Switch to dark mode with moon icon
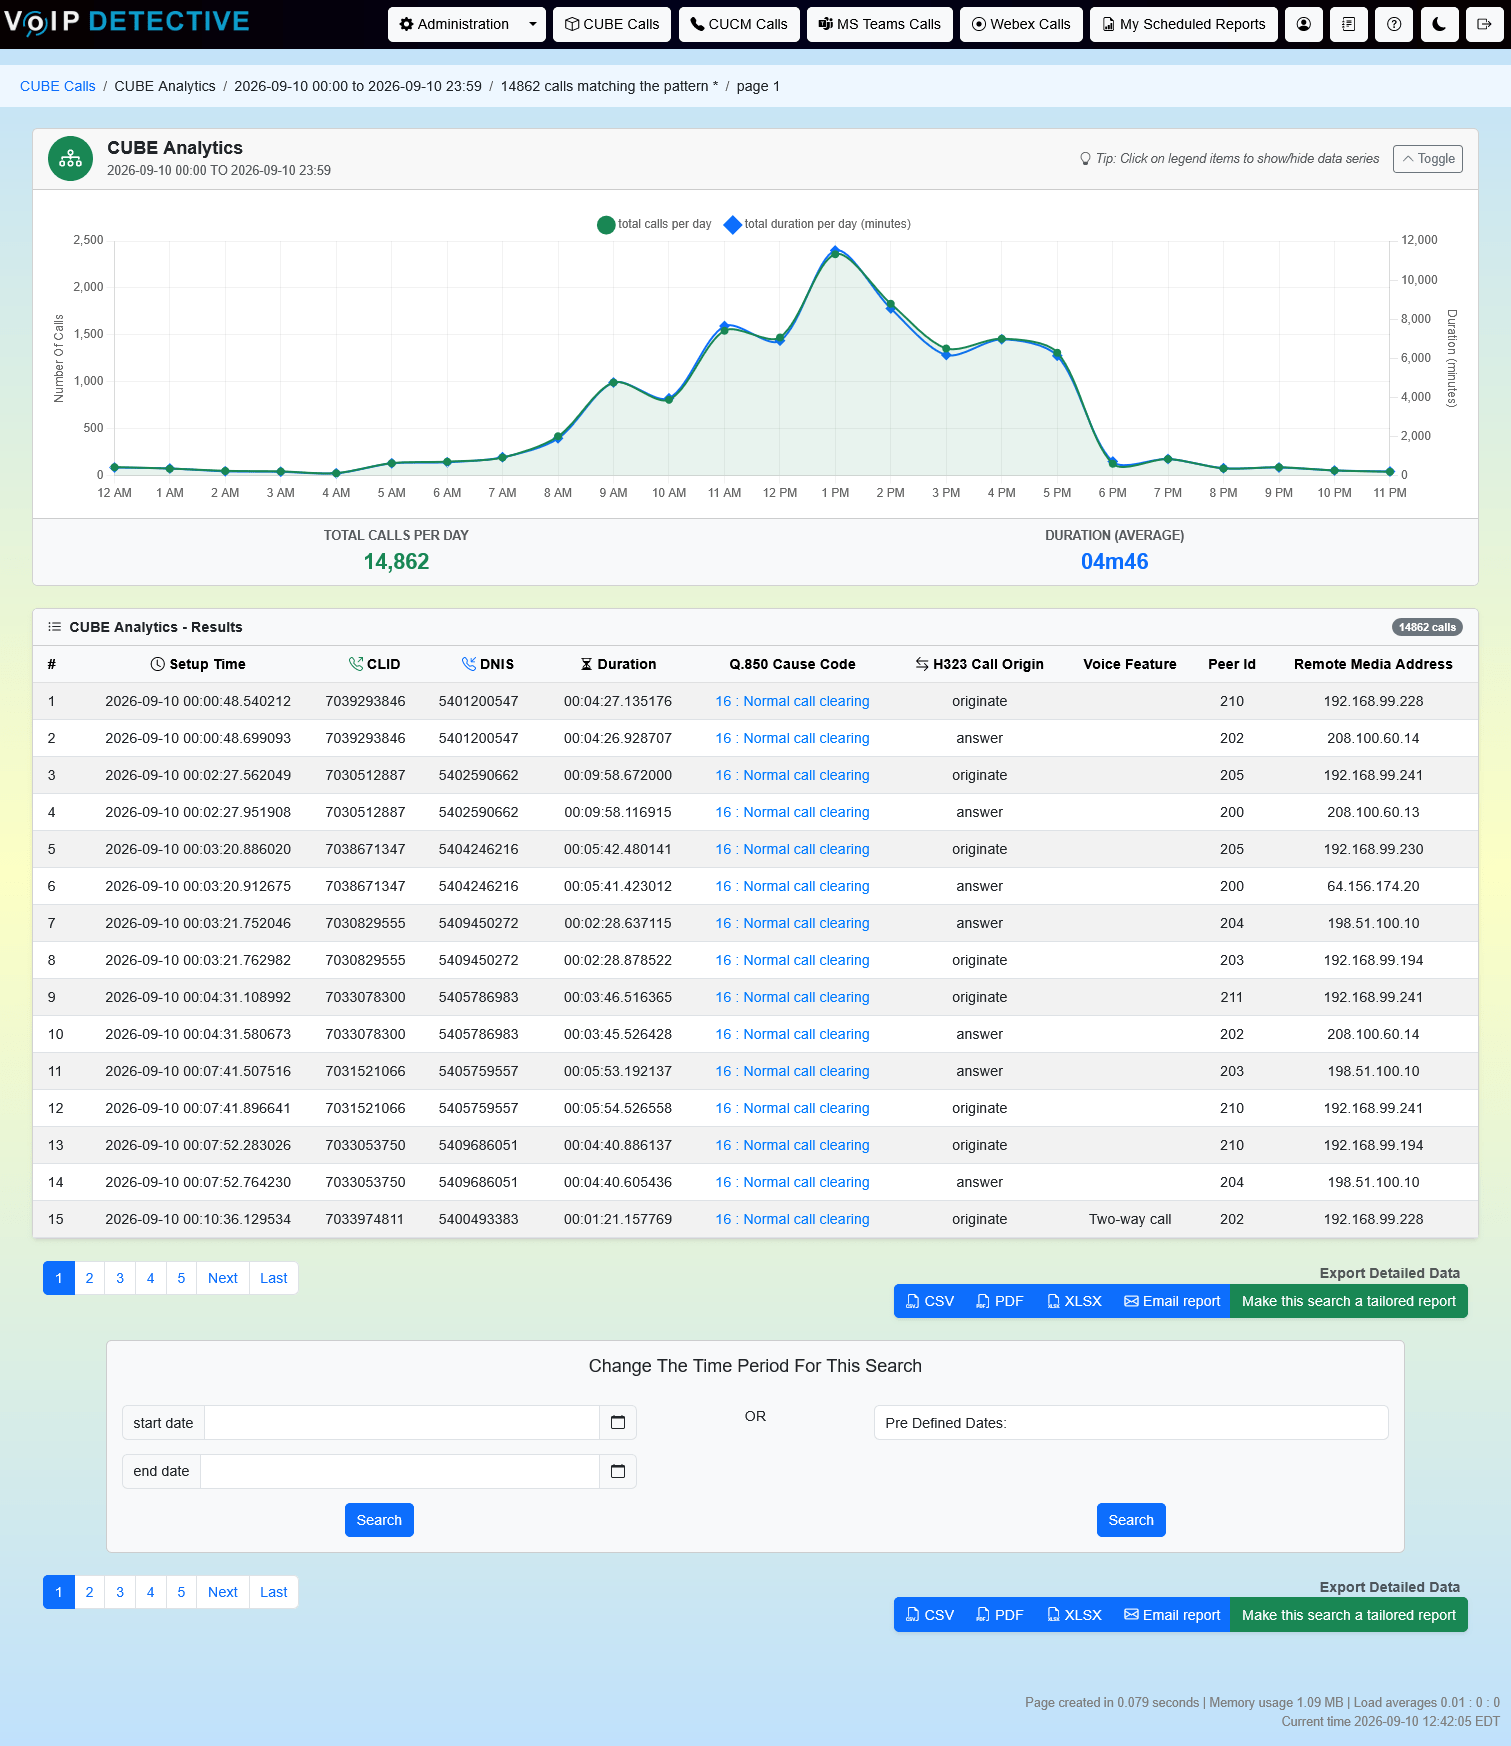The height and width of the screenshot is (1746, 1511). point(1439,24)
